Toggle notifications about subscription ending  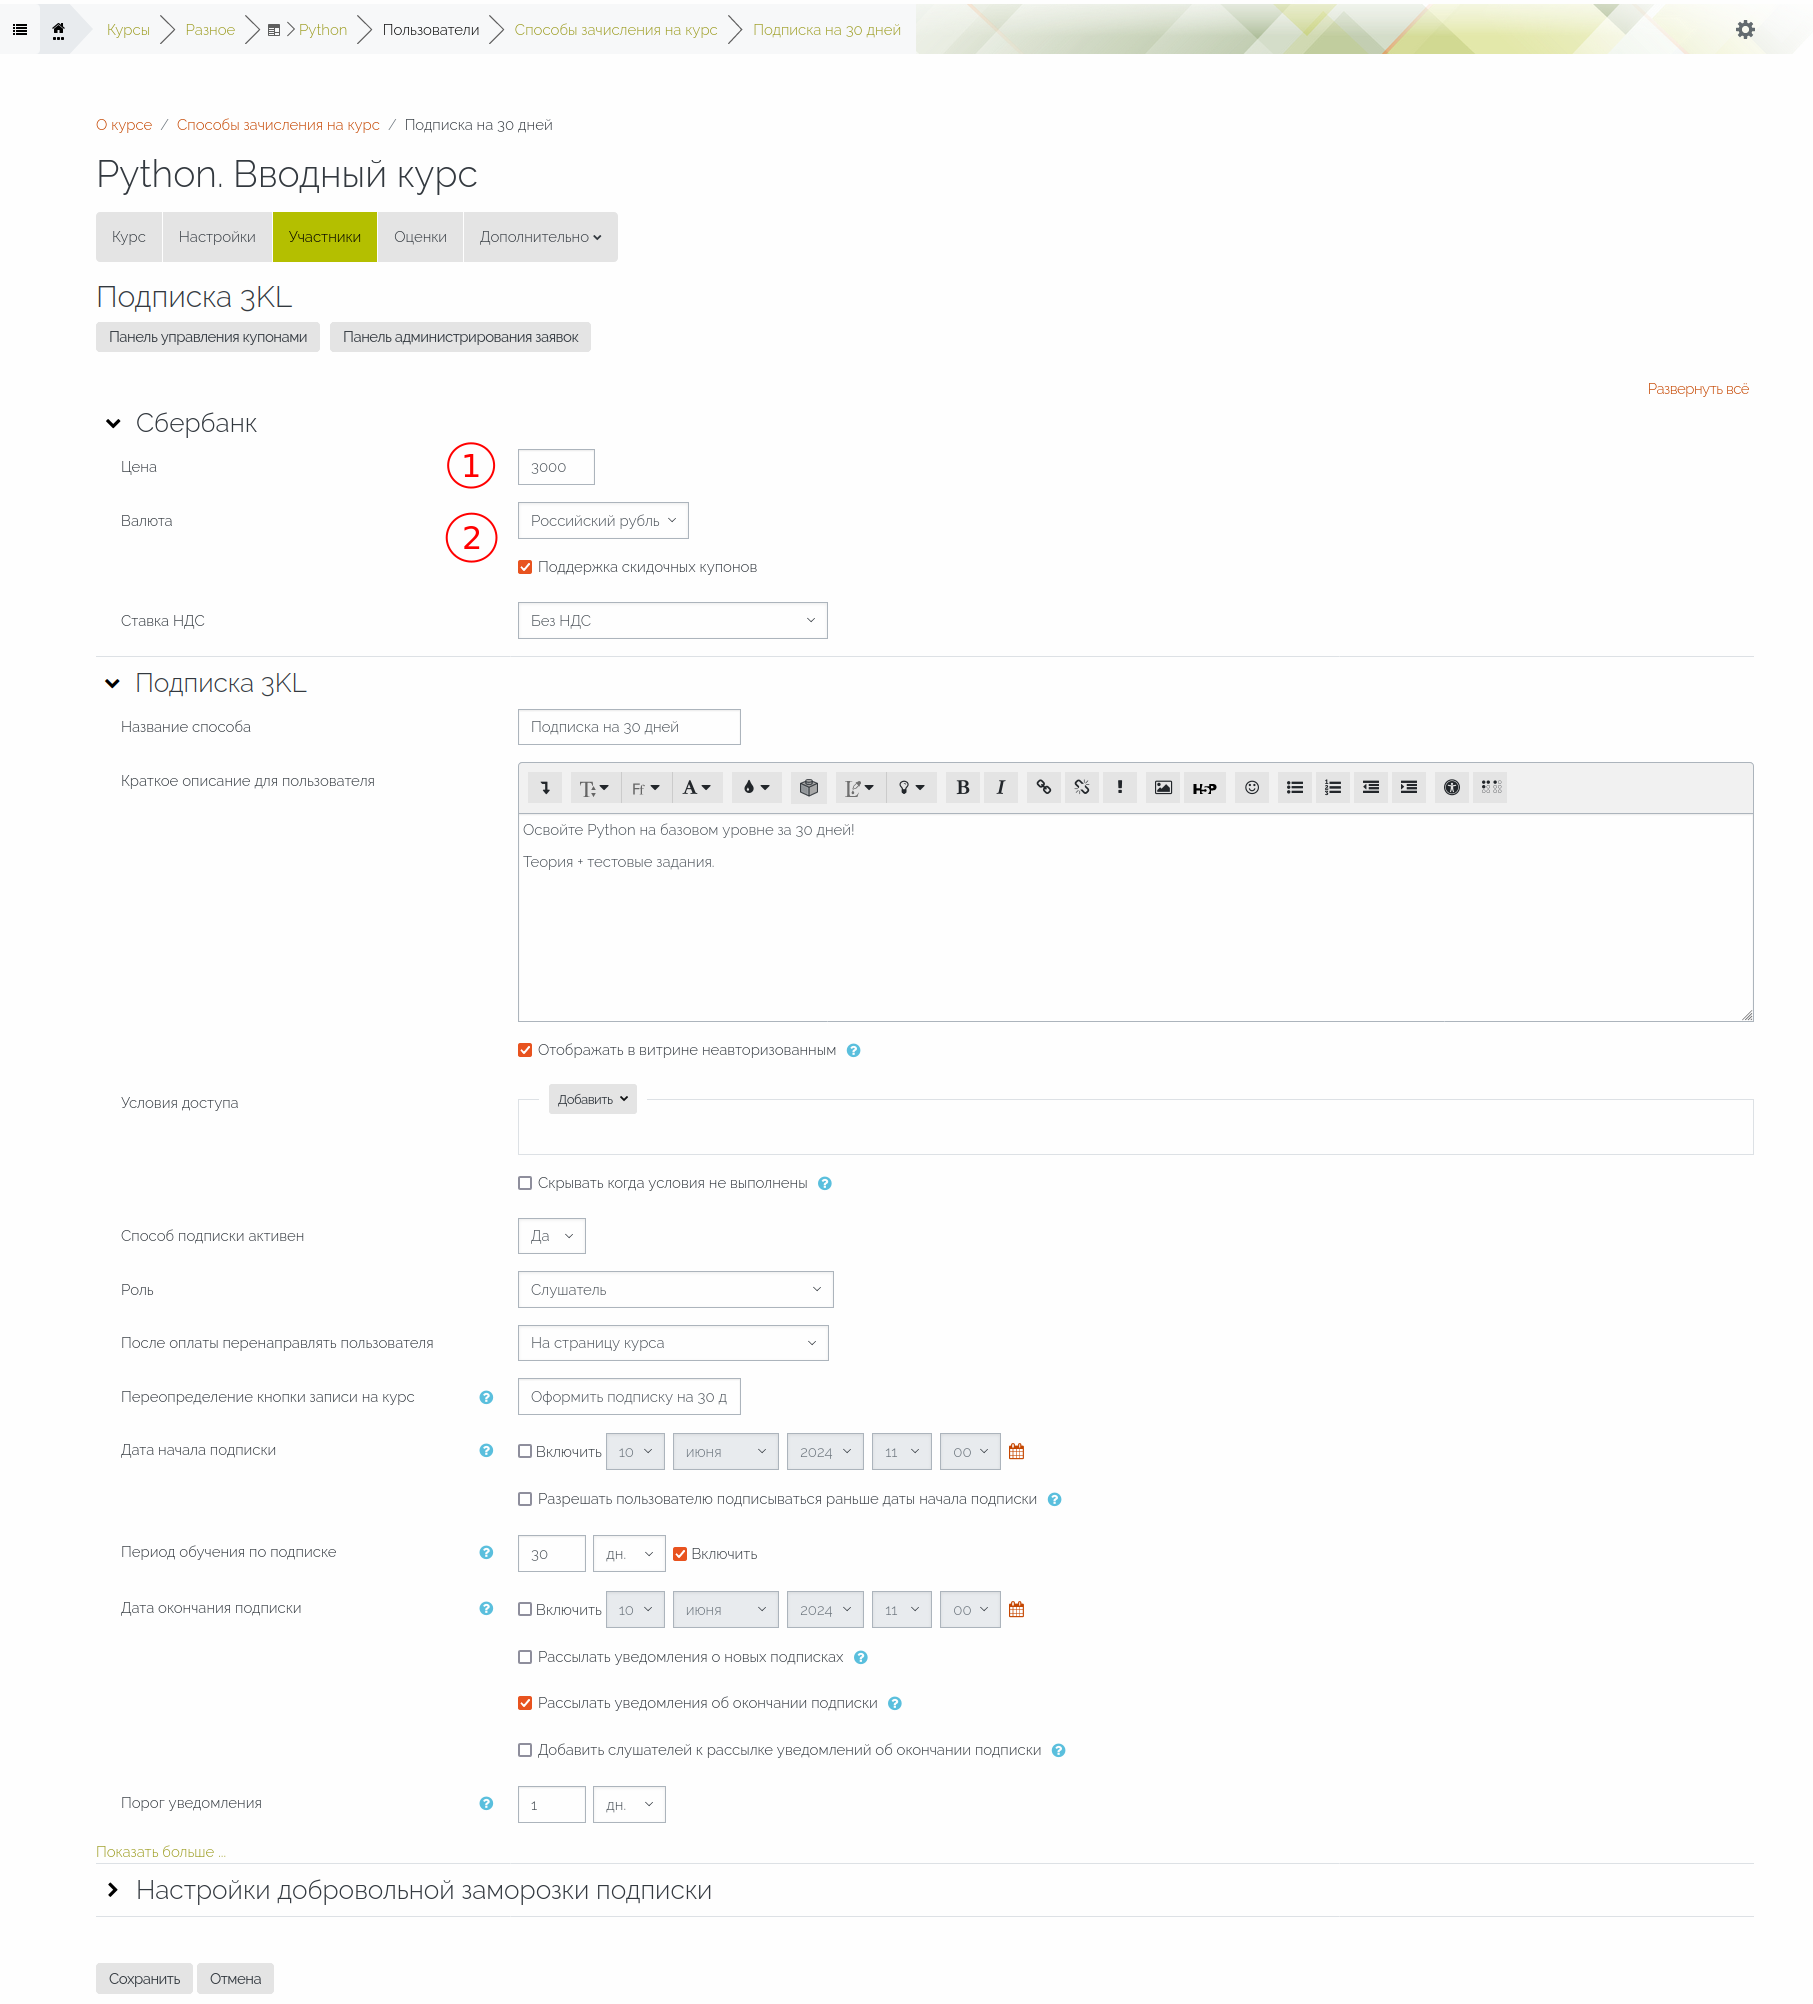pos(525,1703)
